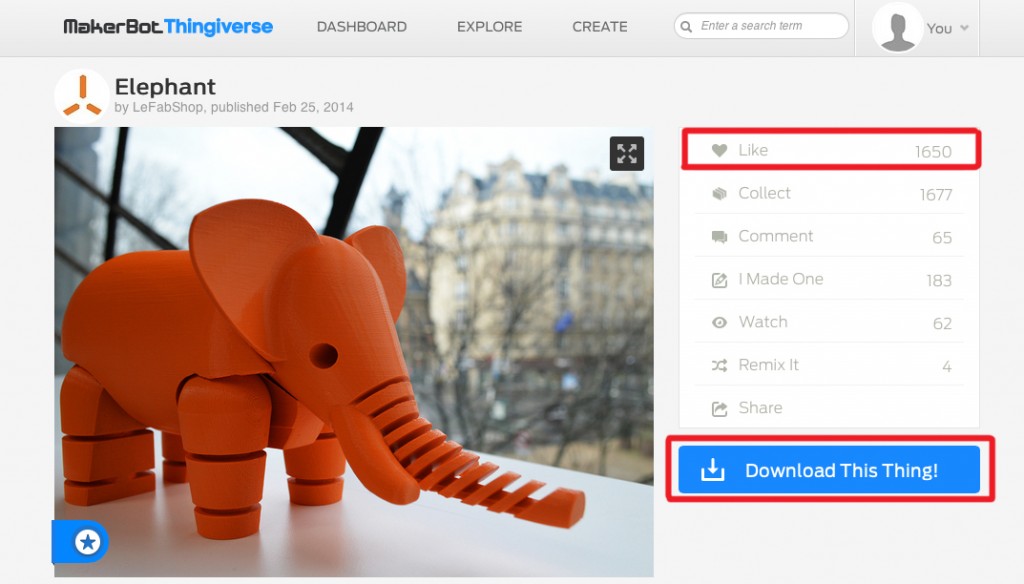This screenshot has width=1024, height=584.
Task: Click the heart Like icon
Action: 719,150
